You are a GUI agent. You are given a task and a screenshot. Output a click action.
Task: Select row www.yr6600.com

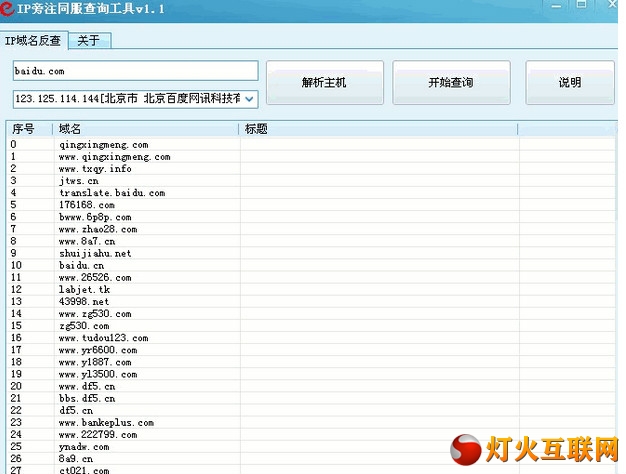tap(311, 350)
